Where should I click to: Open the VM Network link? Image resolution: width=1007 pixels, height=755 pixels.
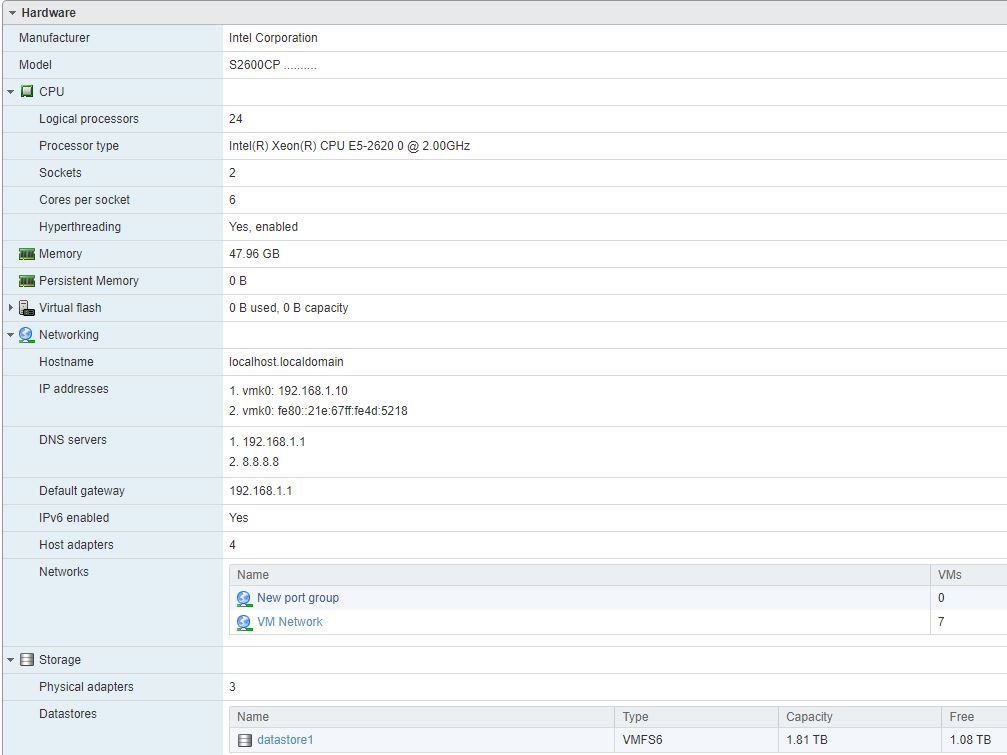coord(290,622)
